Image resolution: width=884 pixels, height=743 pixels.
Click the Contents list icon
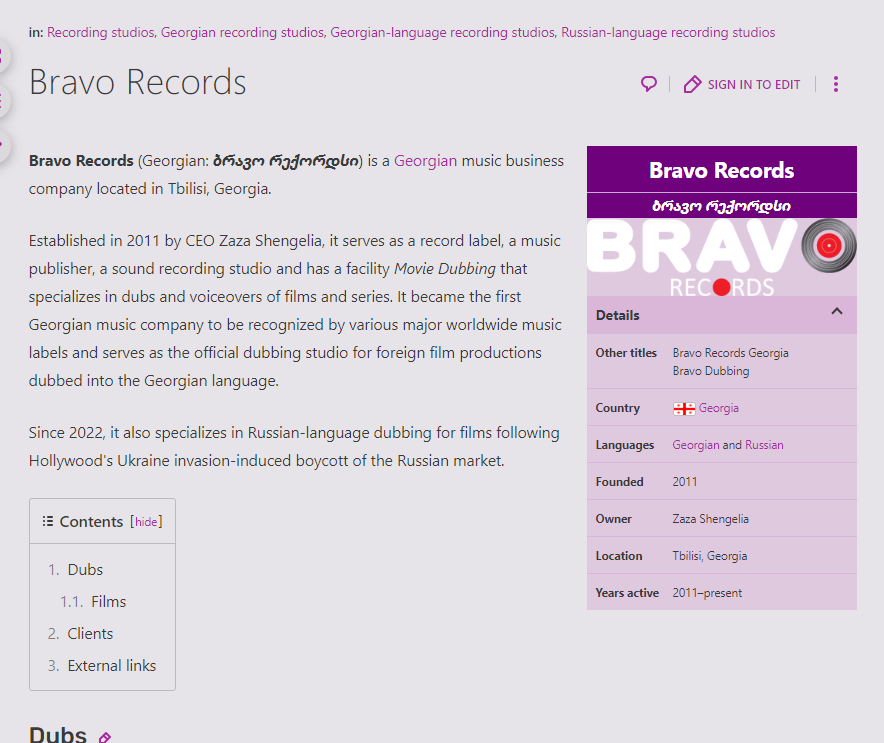48,521
